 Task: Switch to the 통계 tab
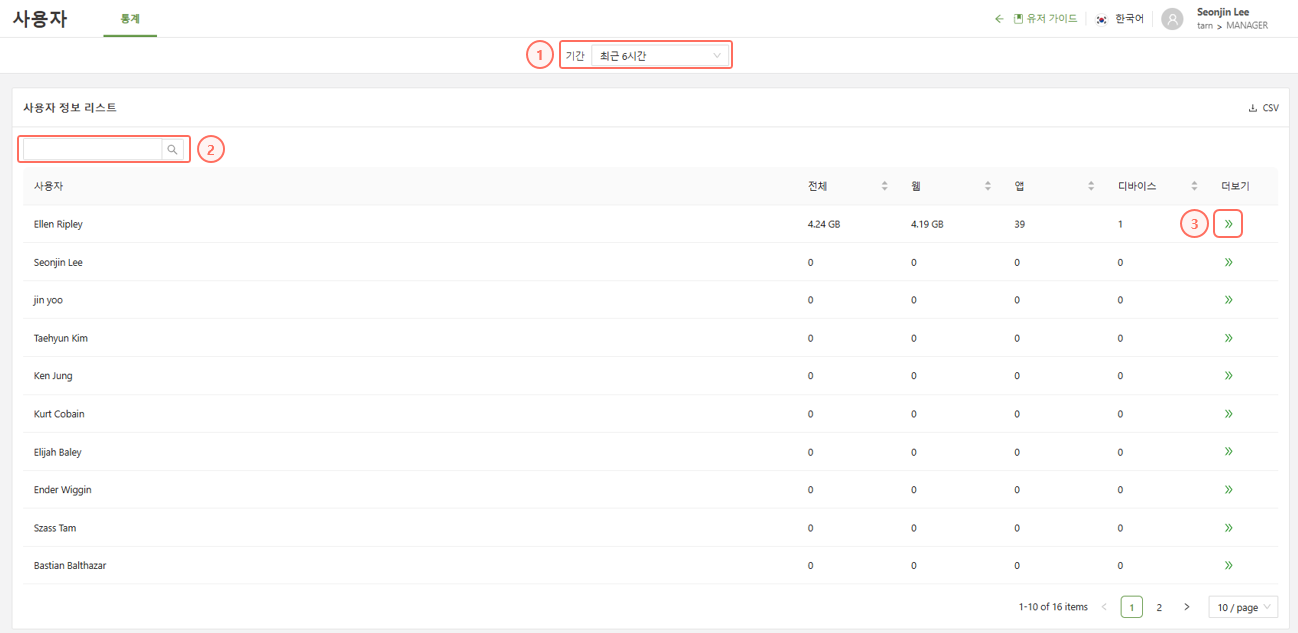click(130, 19)
